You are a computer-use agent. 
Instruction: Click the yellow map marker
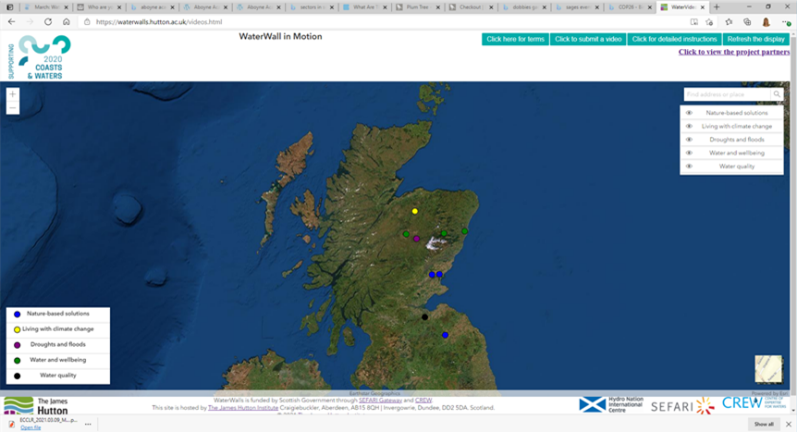point(415,211)
